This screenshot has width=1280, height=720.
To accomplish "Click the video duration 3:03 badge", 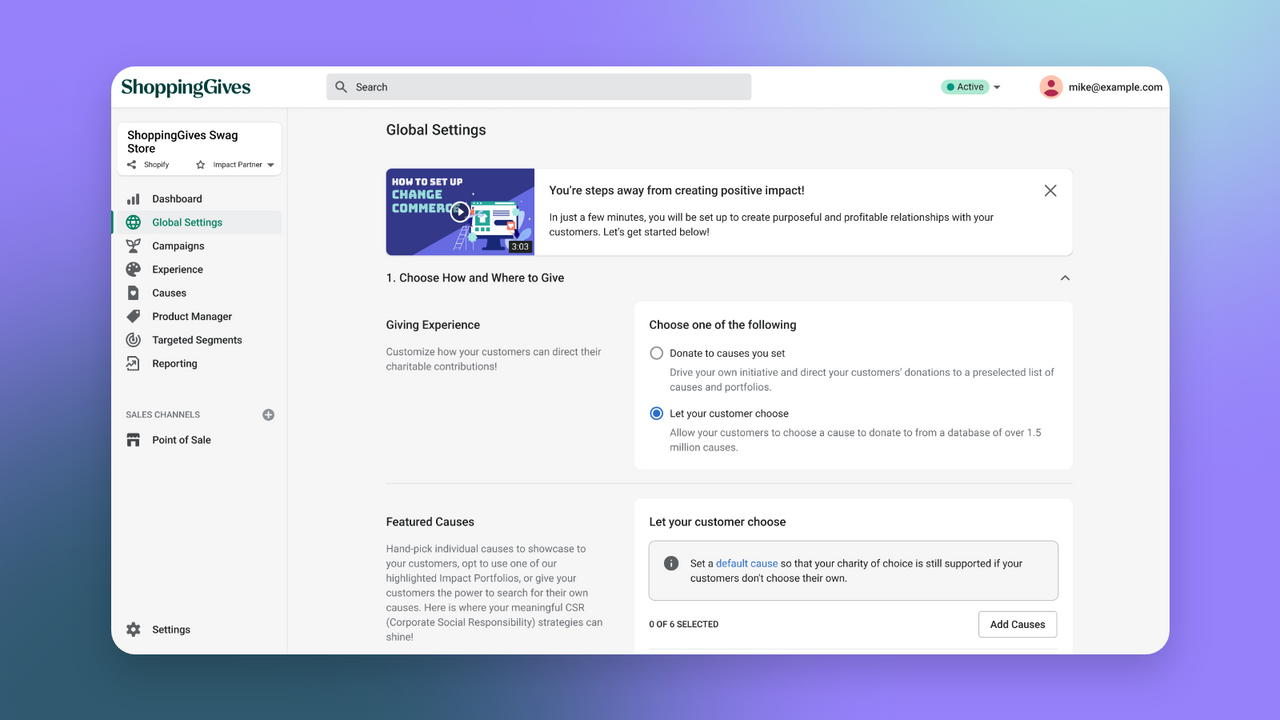I will 520,246.
